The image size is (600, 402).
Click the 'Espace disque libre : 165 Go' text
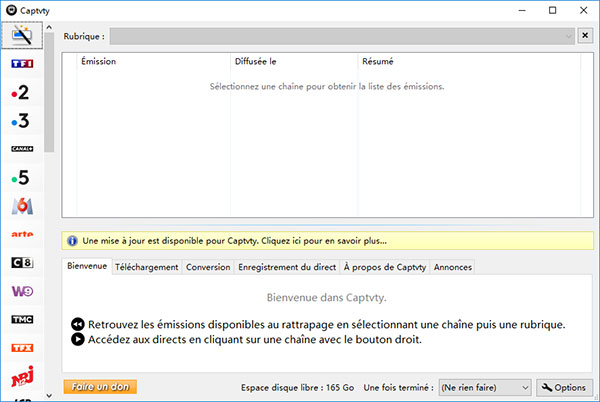(x=297, y=387)
